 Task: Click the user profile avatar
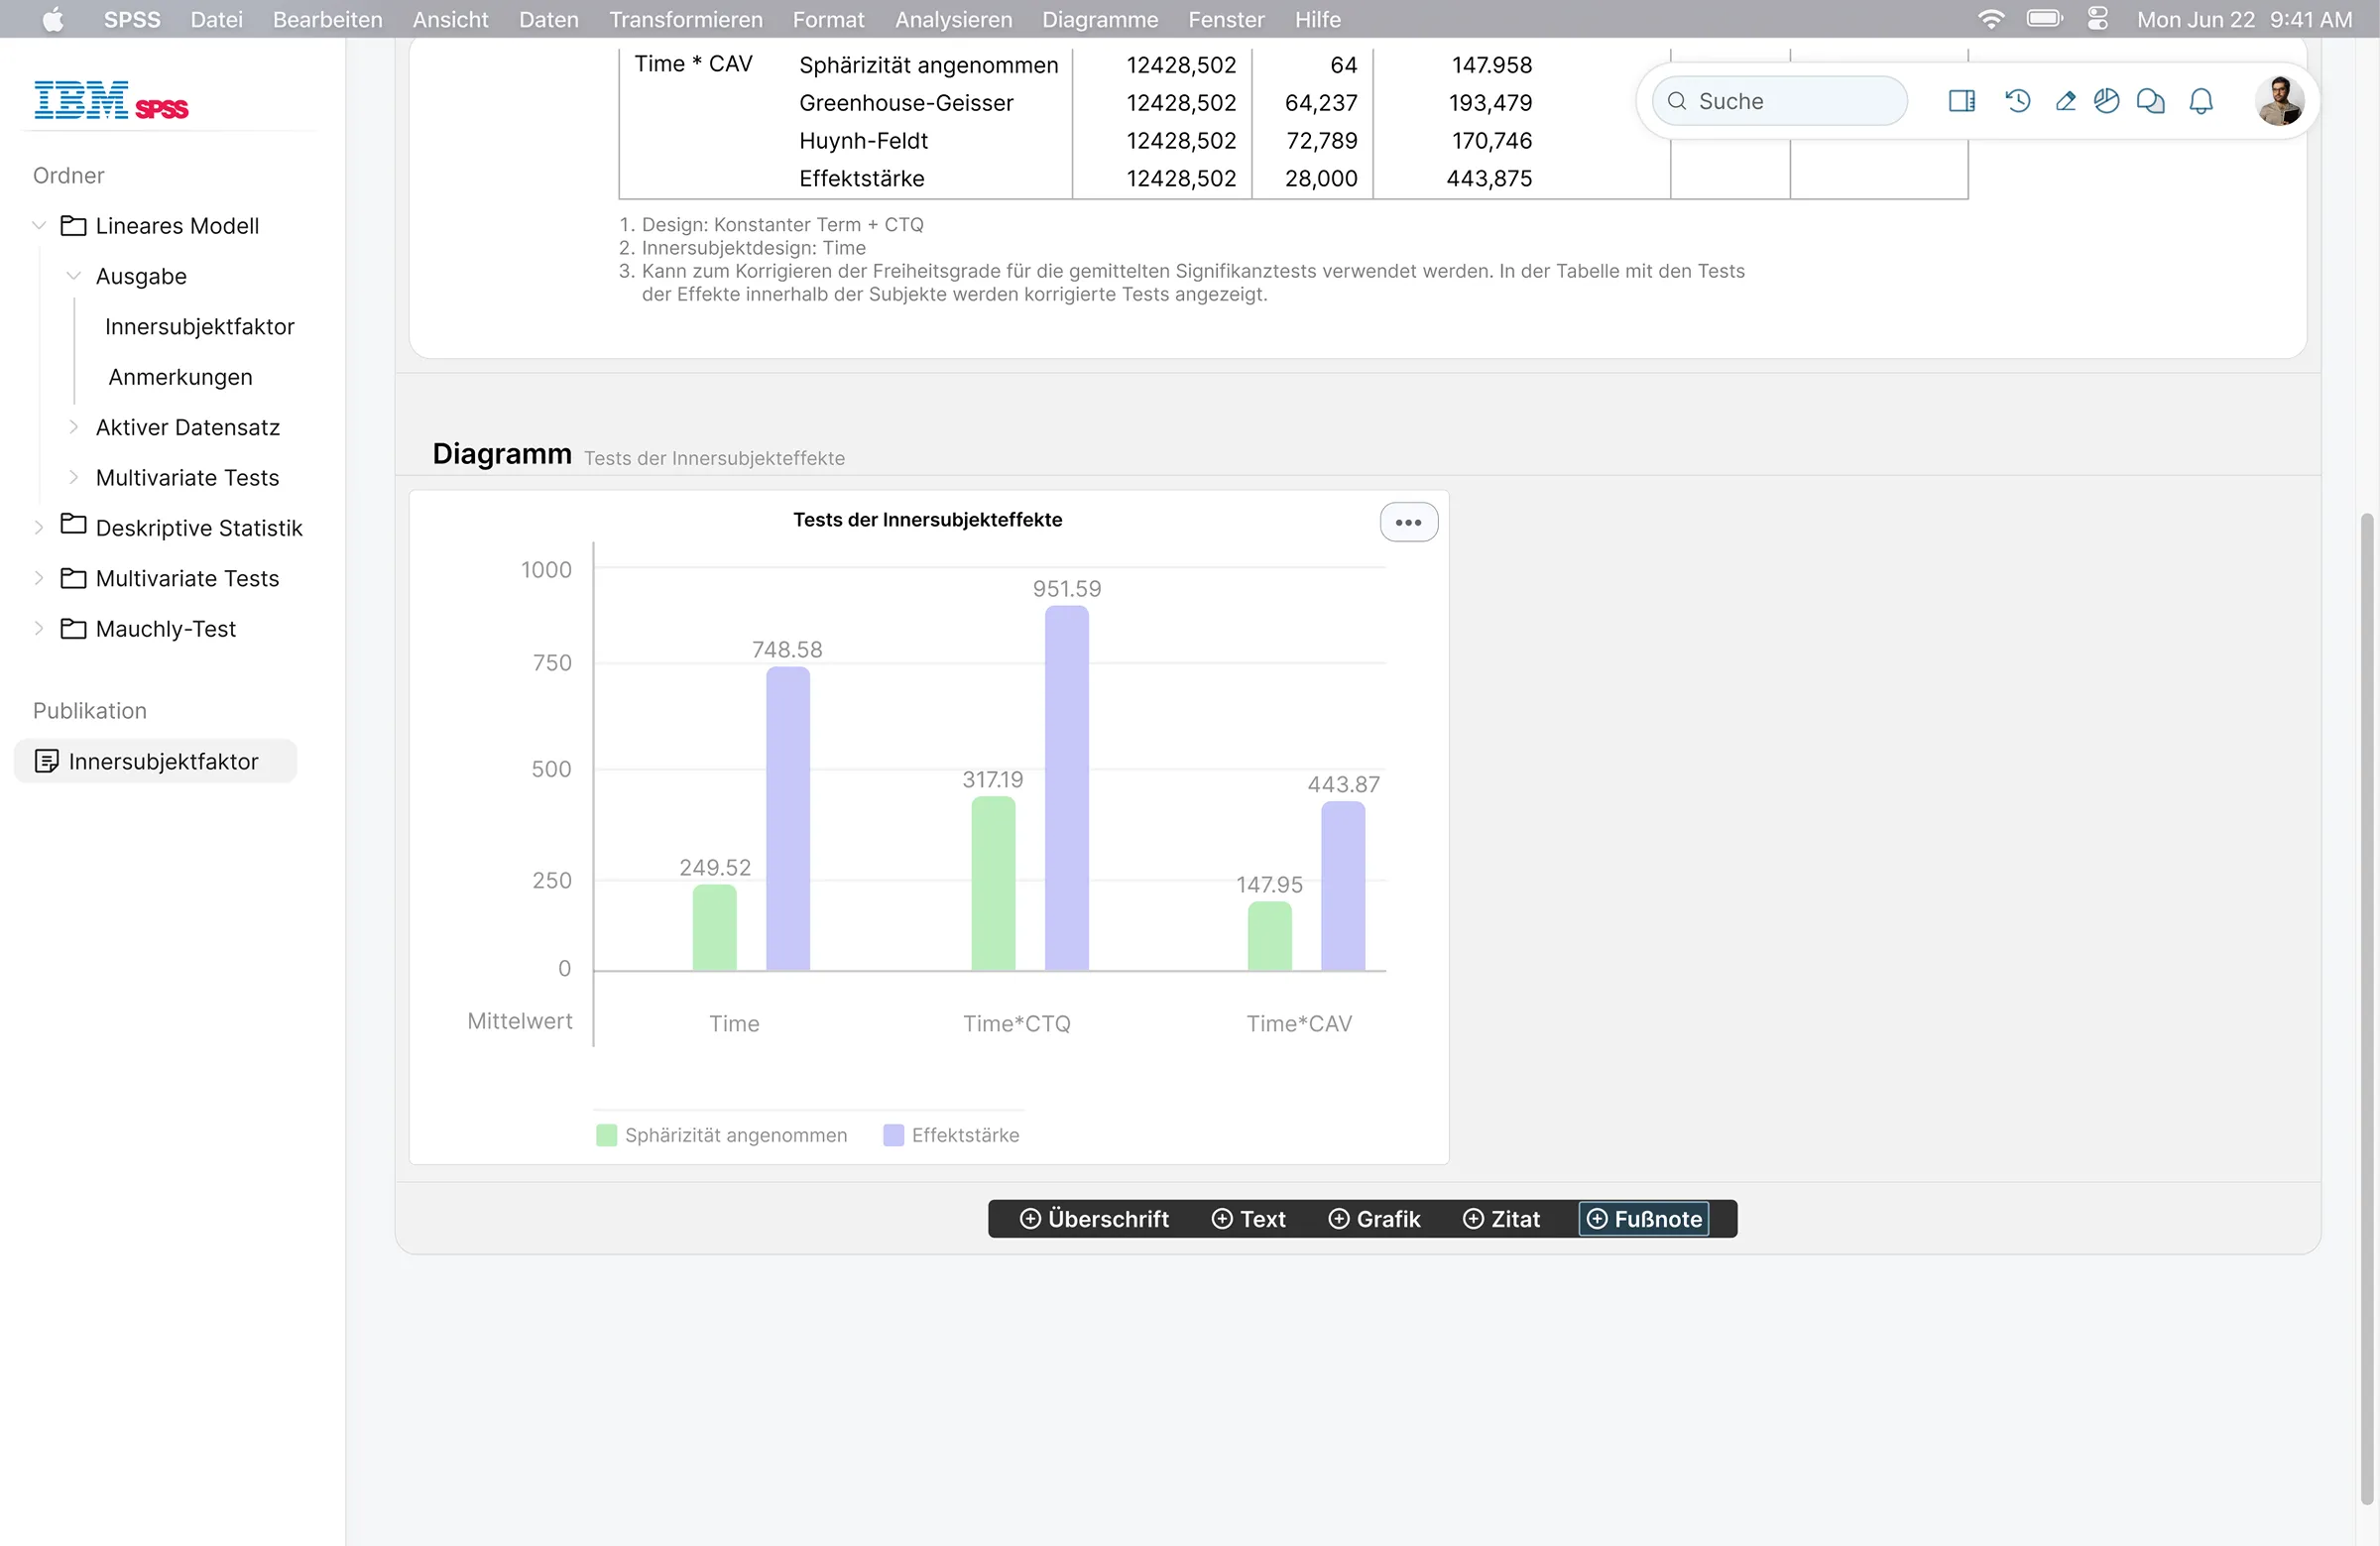[2279, 101]
